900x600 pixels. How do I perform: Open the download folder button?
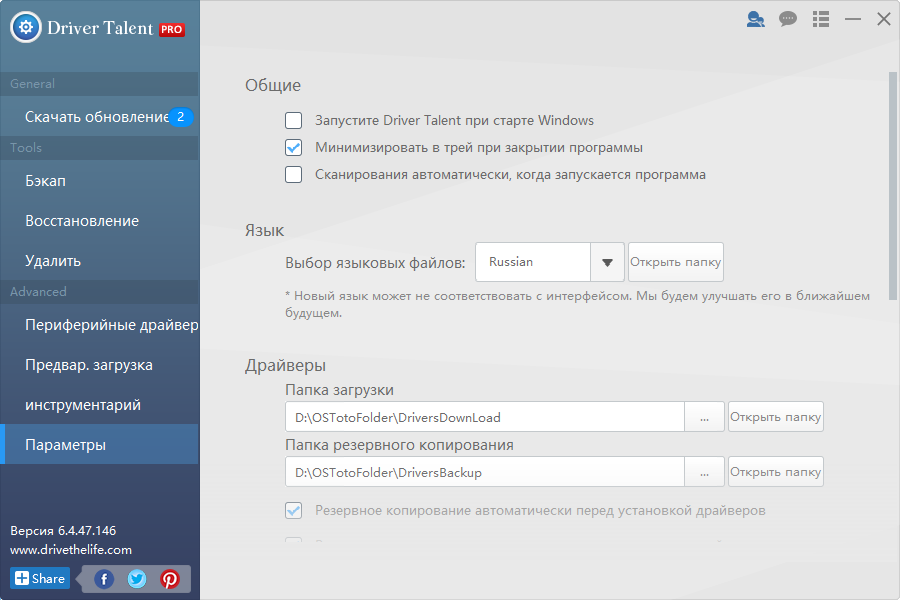click(775, 417)
